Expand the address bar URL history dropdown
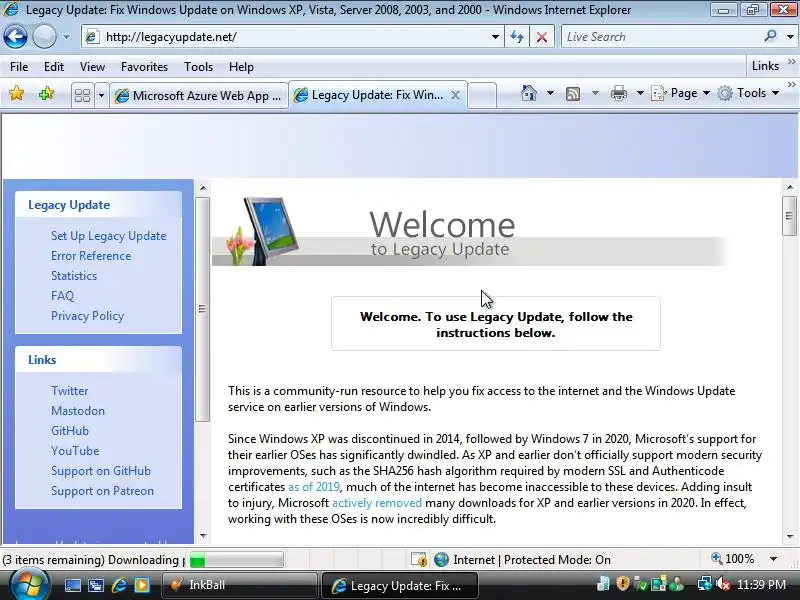The image size is (800, 600). [495, 37]
